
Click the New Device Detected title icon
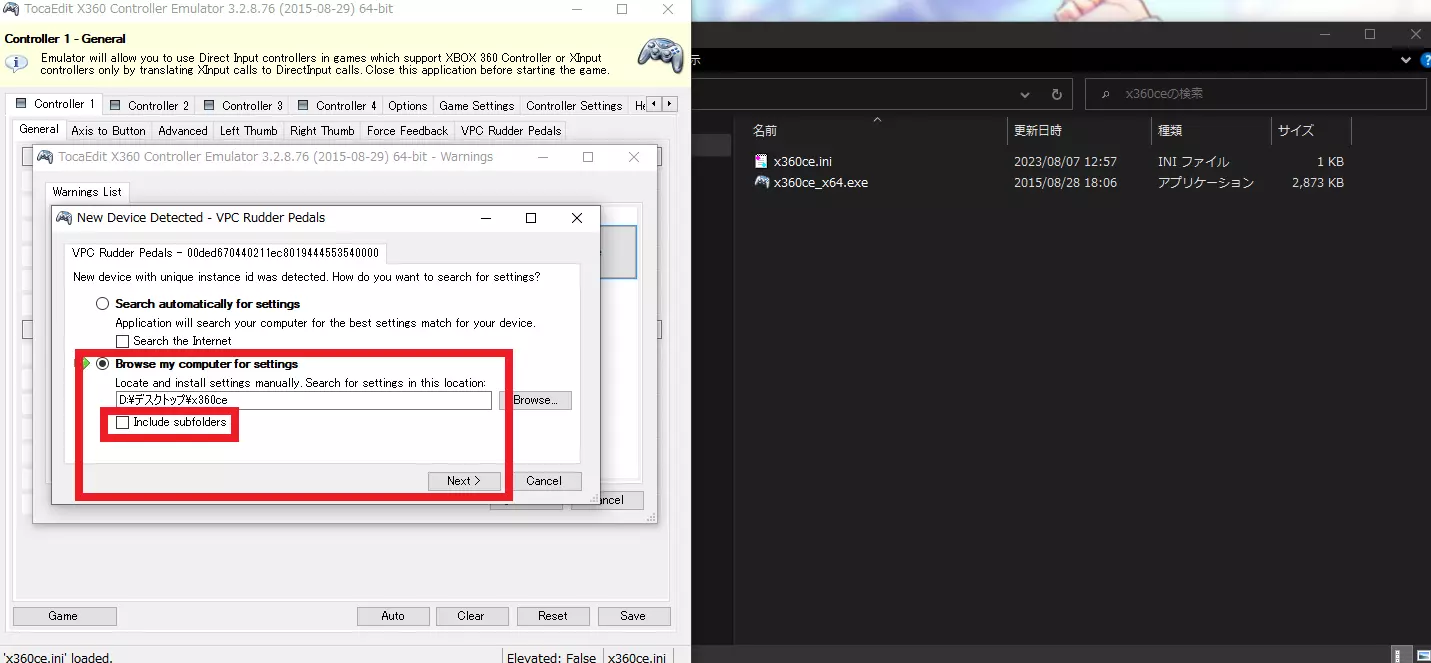(x=64, y=217)
